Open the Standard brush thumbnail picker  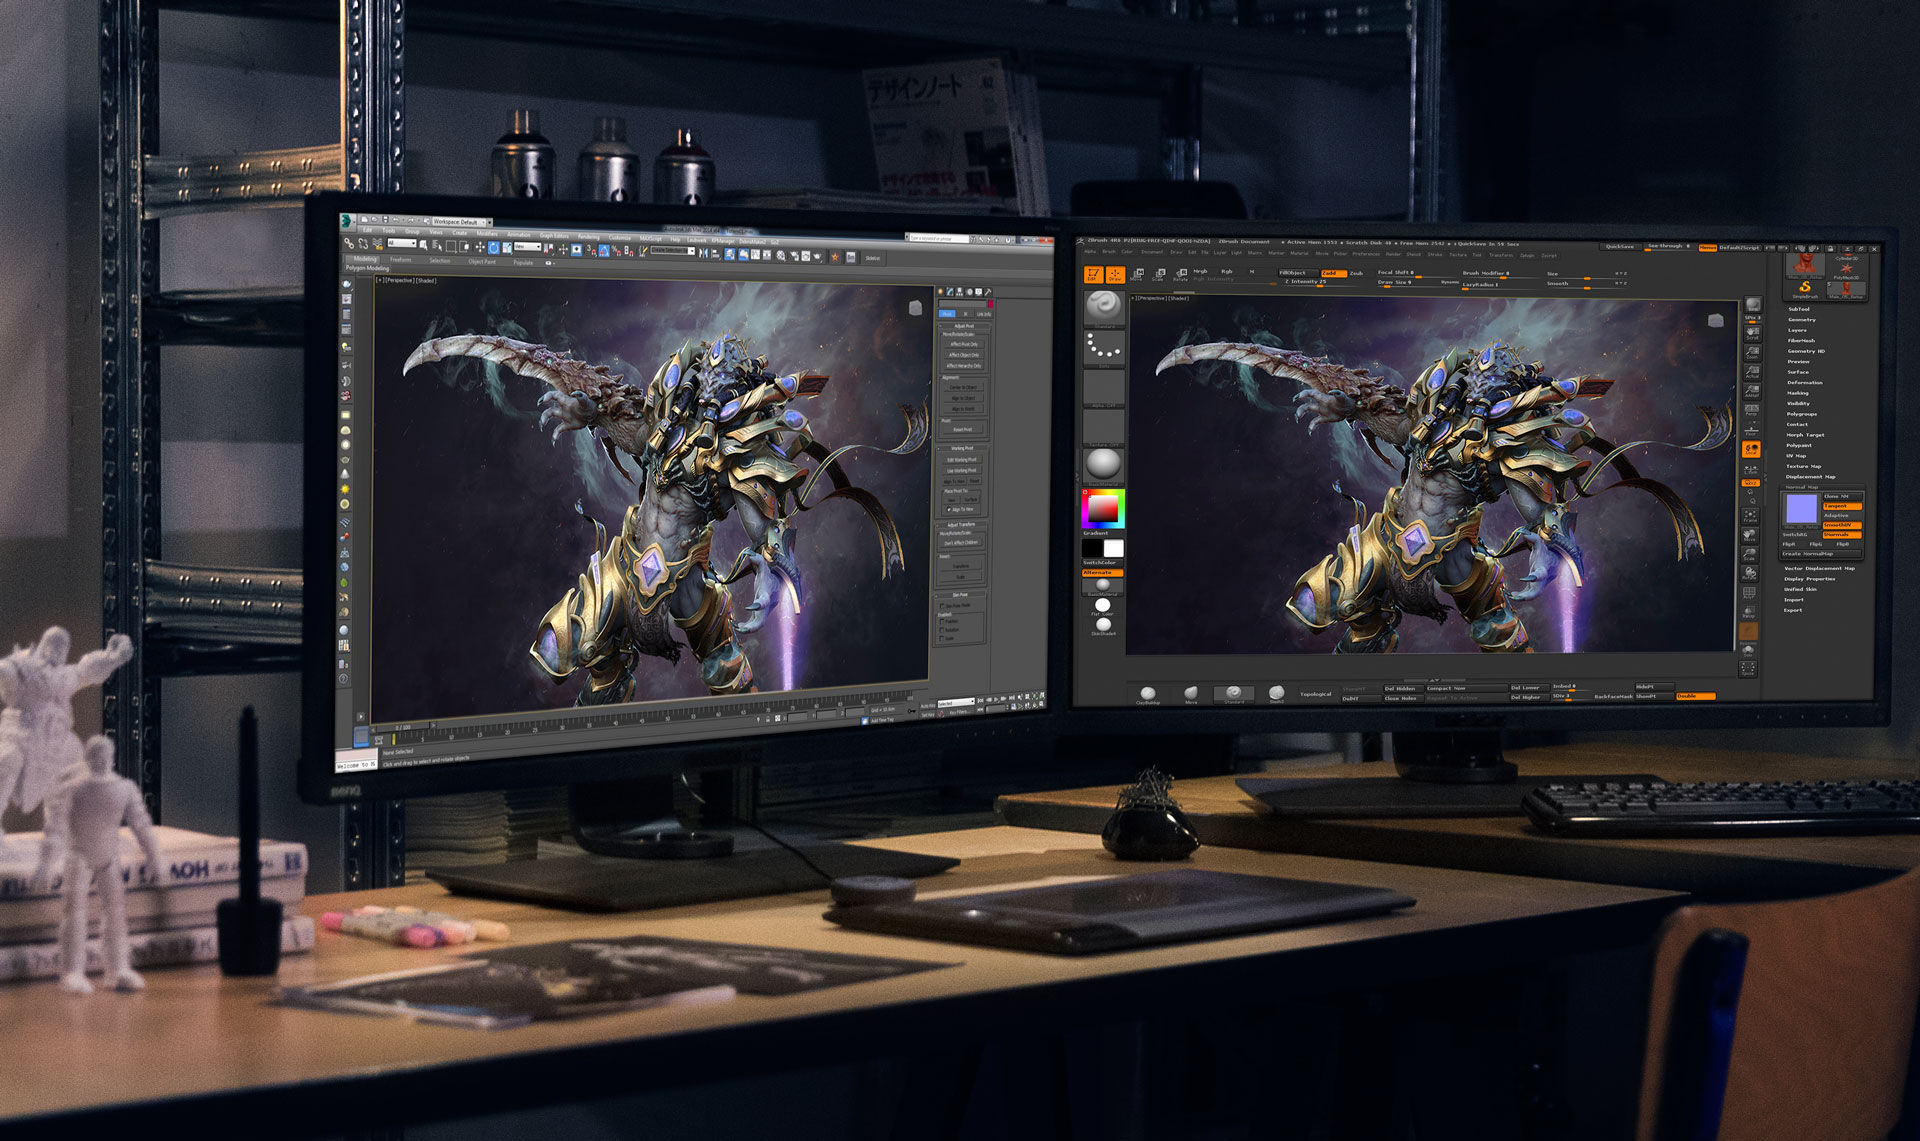click(1103, 307)
